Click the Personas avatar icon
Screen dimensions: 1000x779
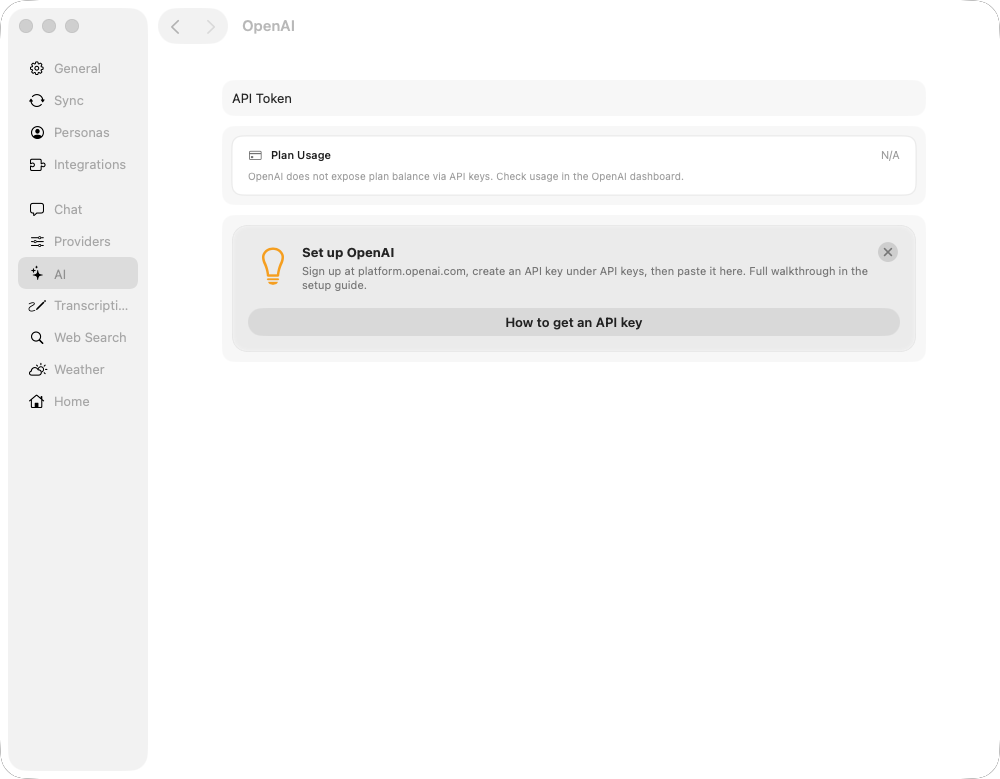click(37, 132)
